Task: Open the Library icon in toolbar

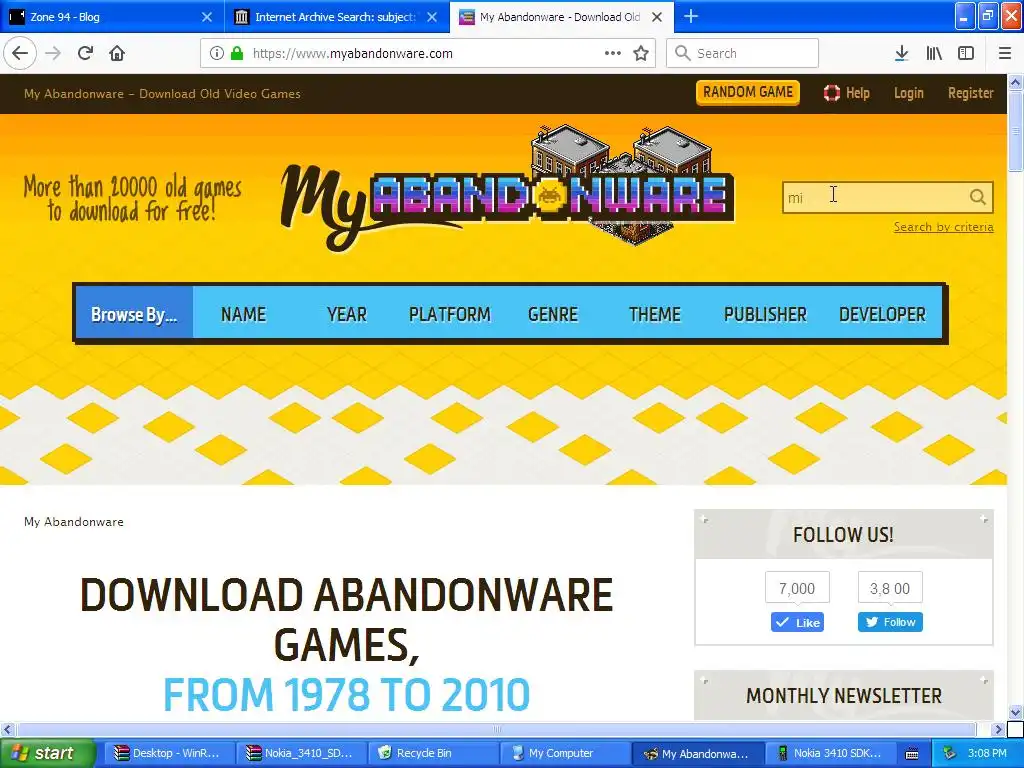Action: (934, 53)
